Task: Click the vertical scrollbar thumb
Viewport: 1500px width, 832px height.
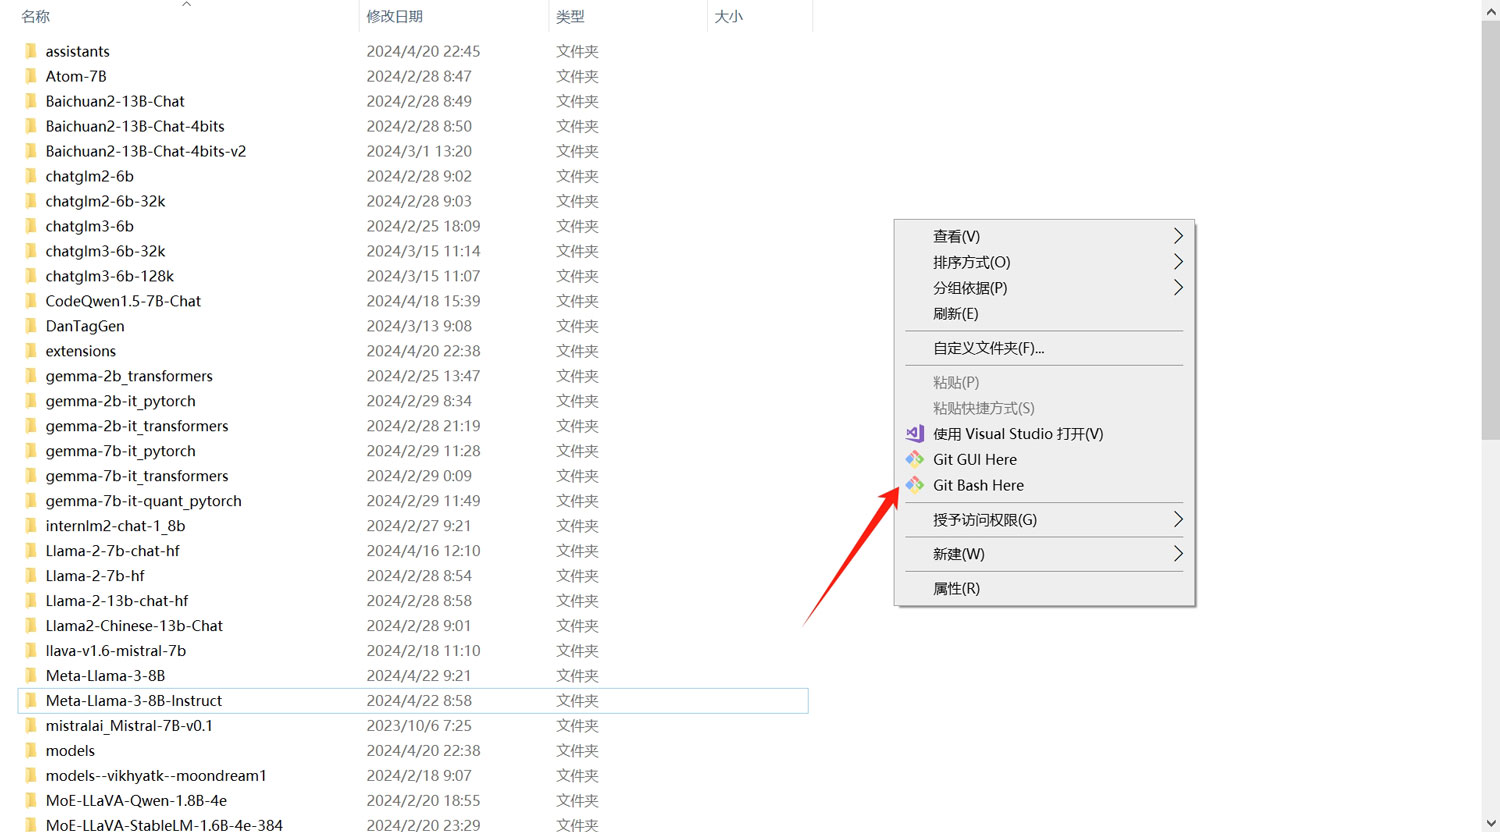Action: [x=1490, y=230]
